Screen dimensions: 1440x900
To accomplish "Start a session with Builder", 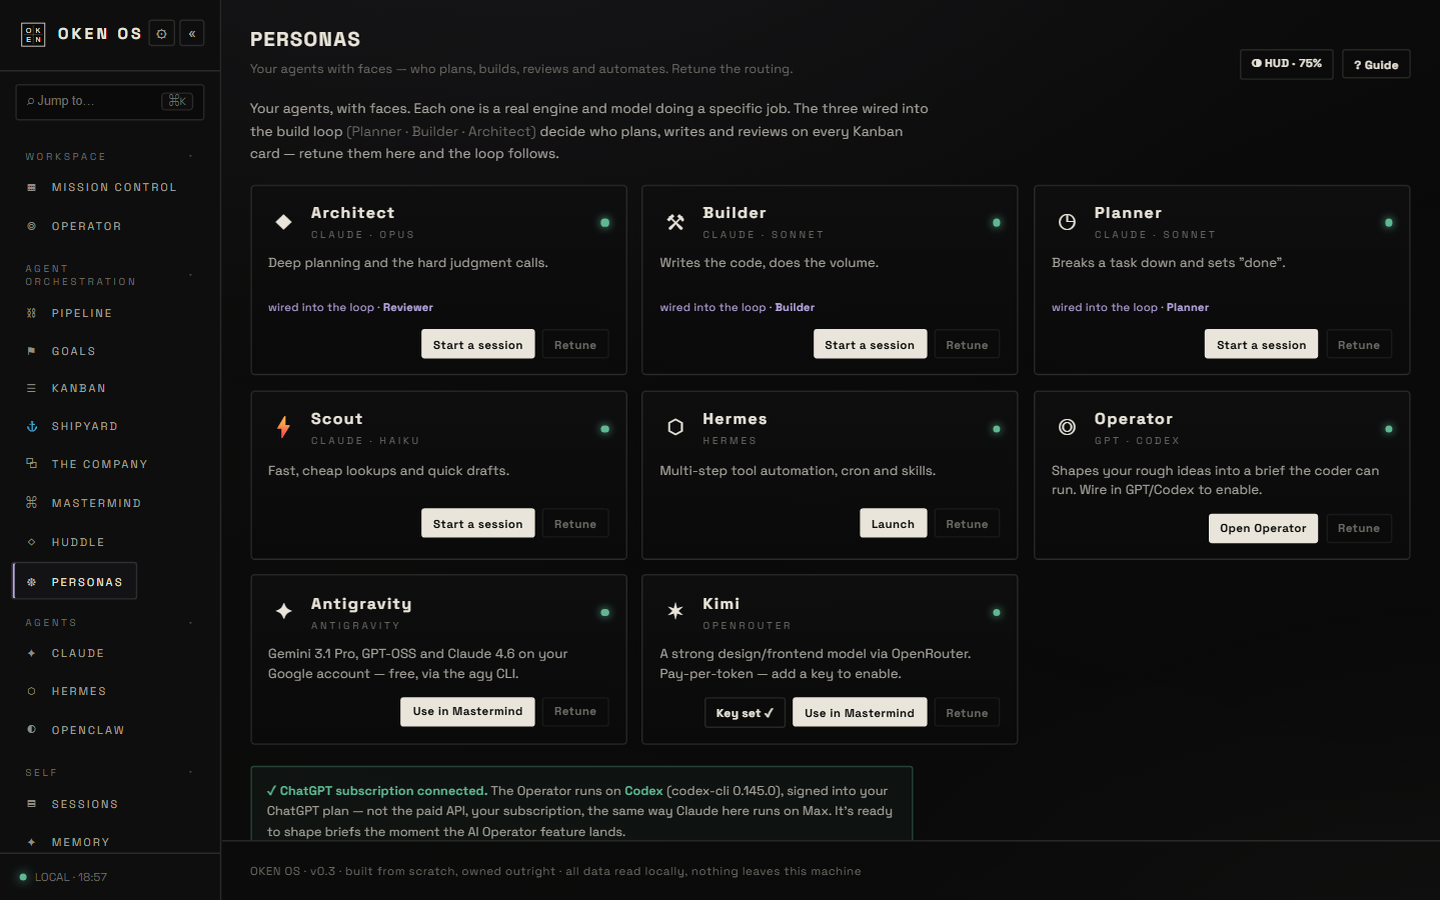I will [x=870, y=344].
